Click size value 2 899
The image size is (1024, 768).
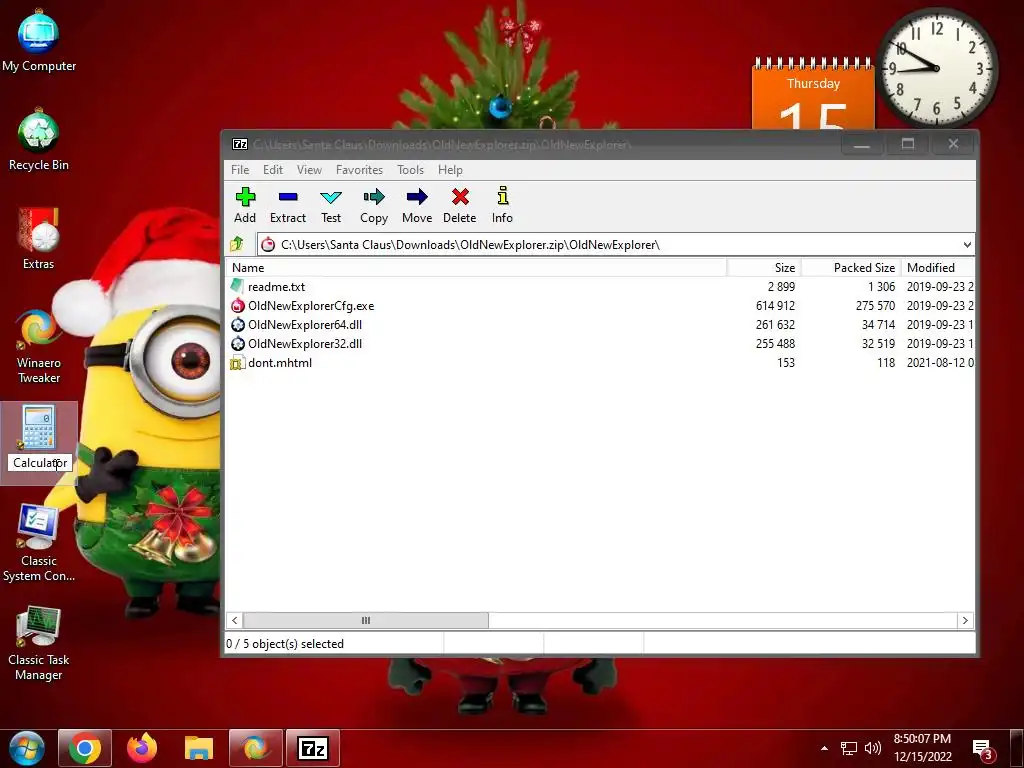(x=781, y=287)
